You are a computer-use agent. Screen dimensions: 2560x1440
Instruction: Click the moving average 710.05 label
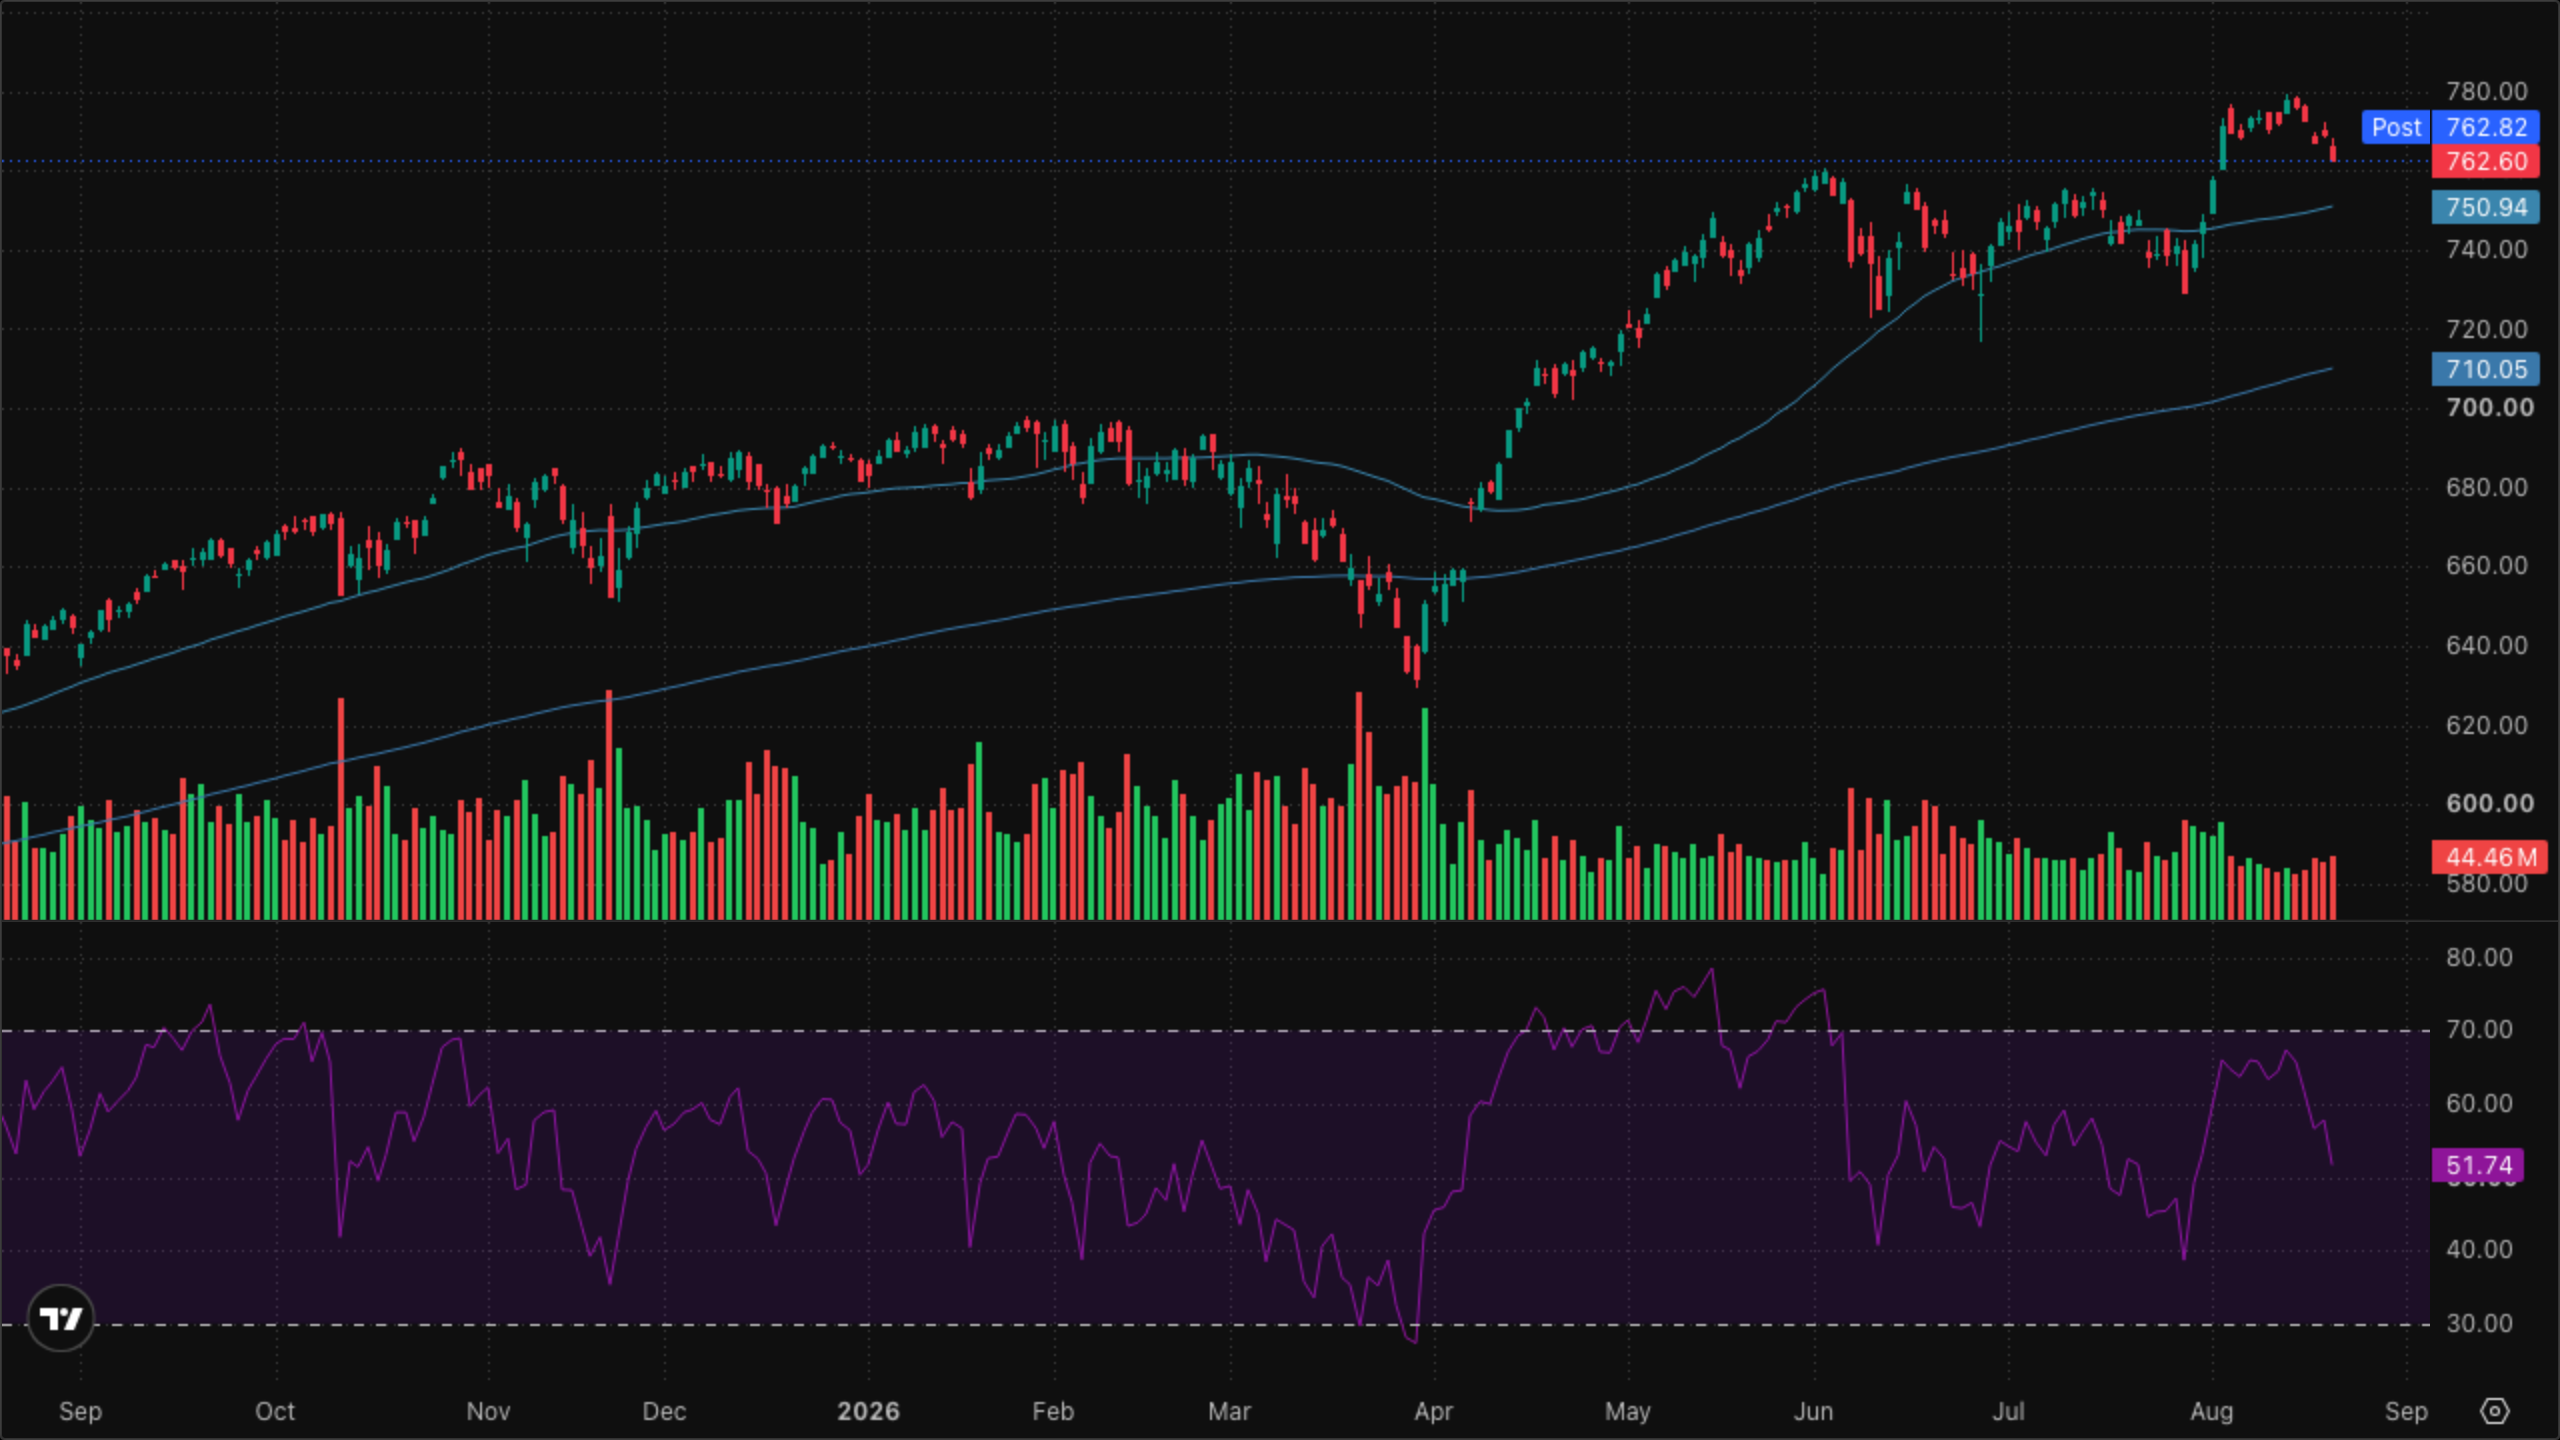click(2486, 369)
